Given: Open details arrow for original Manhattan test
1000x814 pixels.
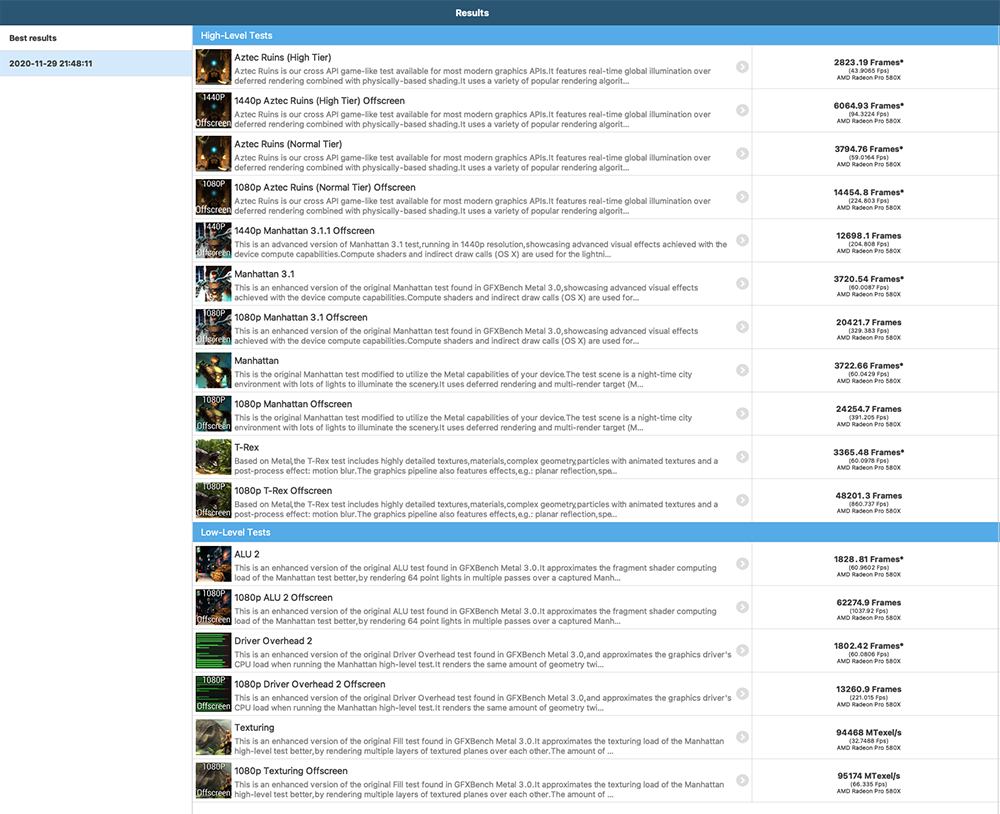Looking at the screenshot, I should point(742,371).
